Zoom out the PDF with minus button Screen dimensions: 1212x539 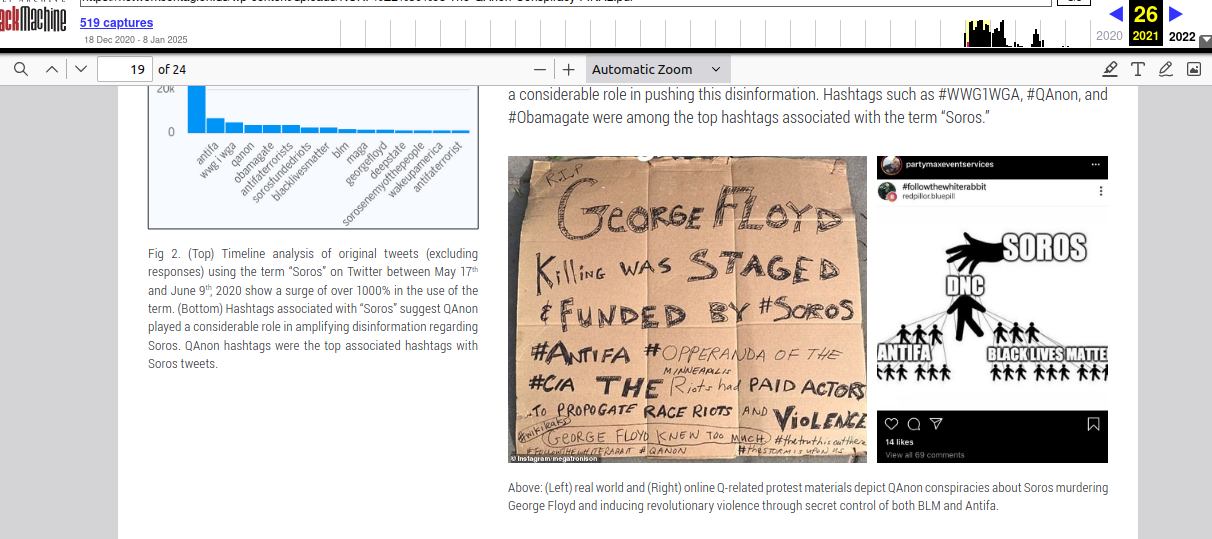coord(540,69)
